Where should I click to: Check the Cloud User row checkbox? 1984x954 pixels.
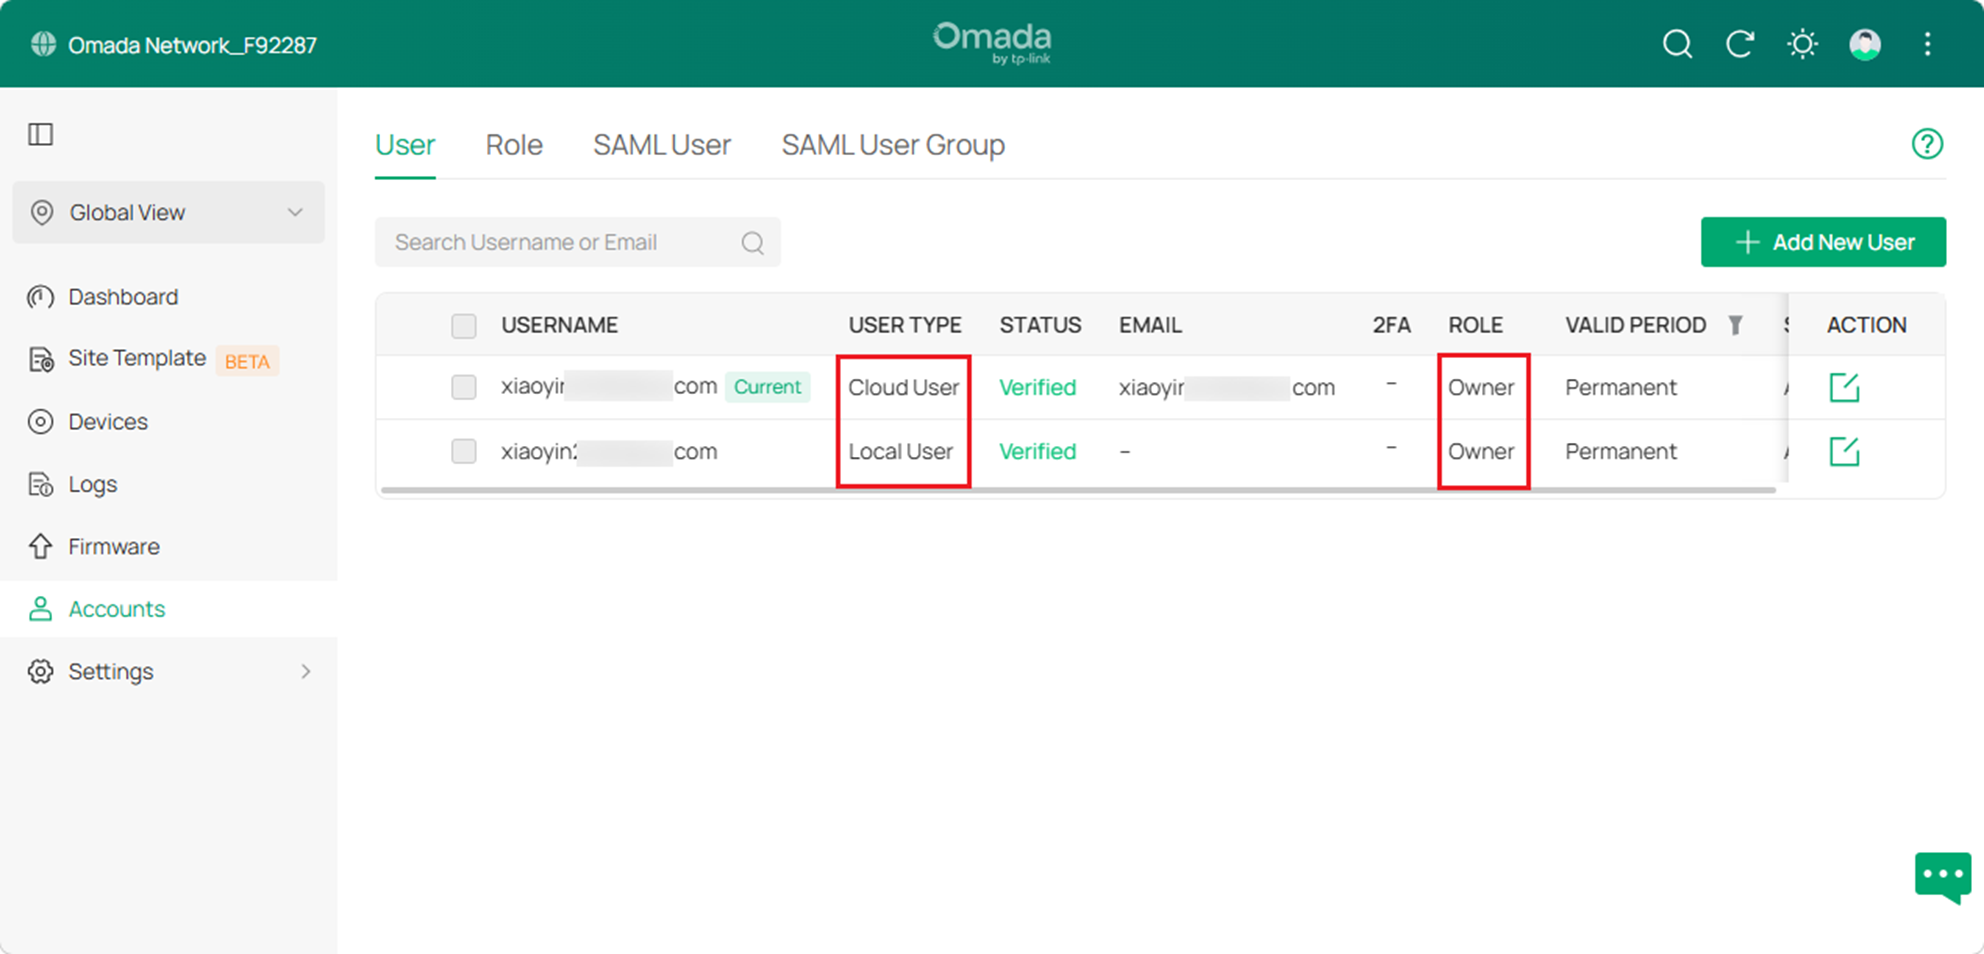463,387
